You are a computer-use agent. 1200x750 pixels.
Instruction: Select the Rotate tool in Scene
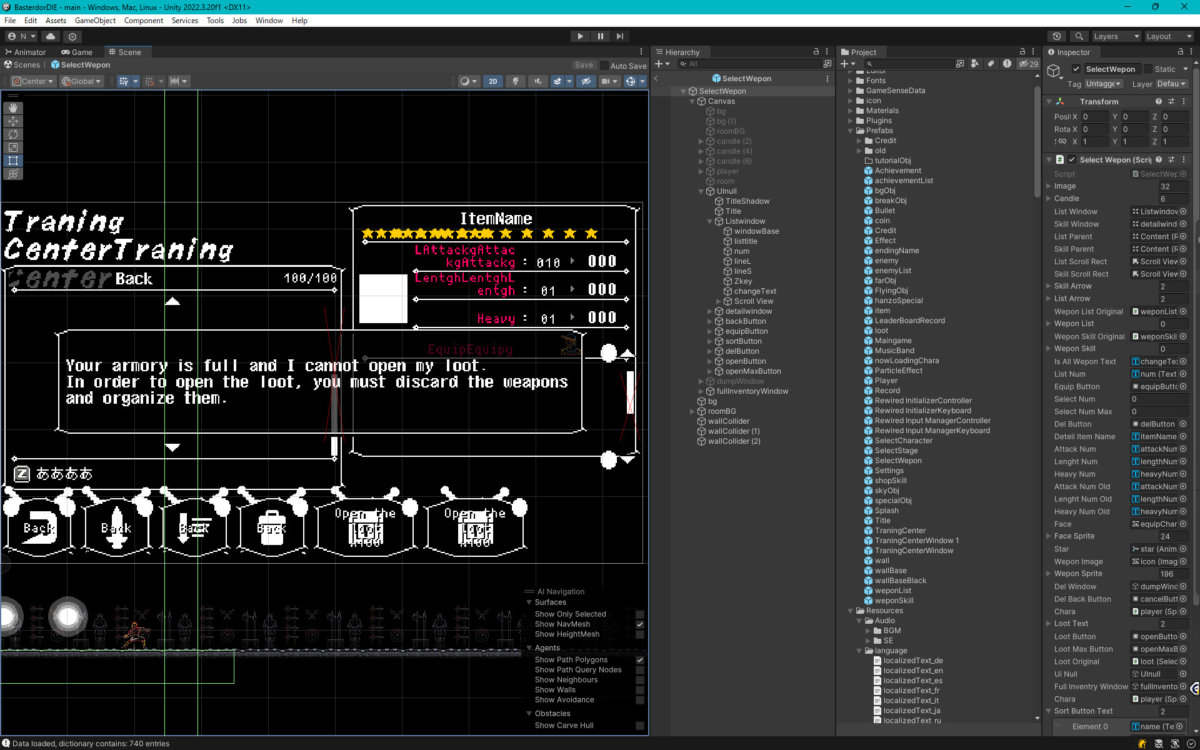13,133
